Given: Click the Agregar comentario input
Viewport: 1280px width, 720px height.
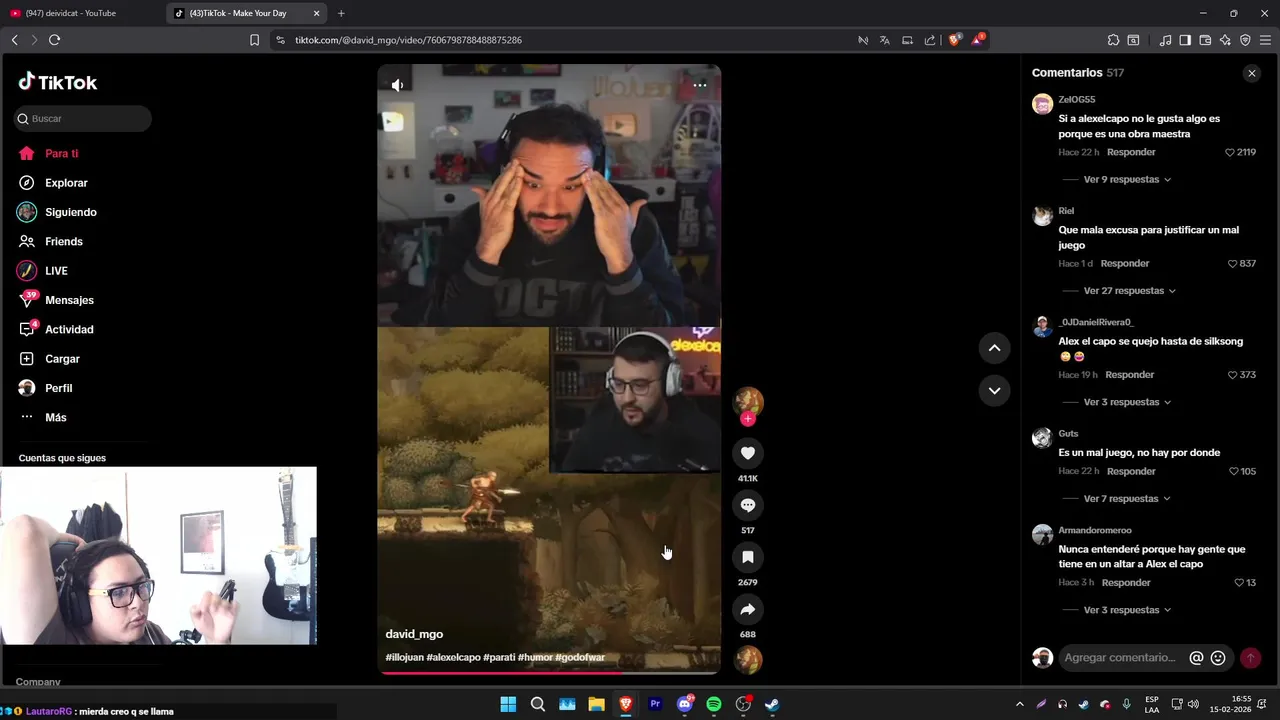Looking at the screenshot, I should pos(1120,658).
